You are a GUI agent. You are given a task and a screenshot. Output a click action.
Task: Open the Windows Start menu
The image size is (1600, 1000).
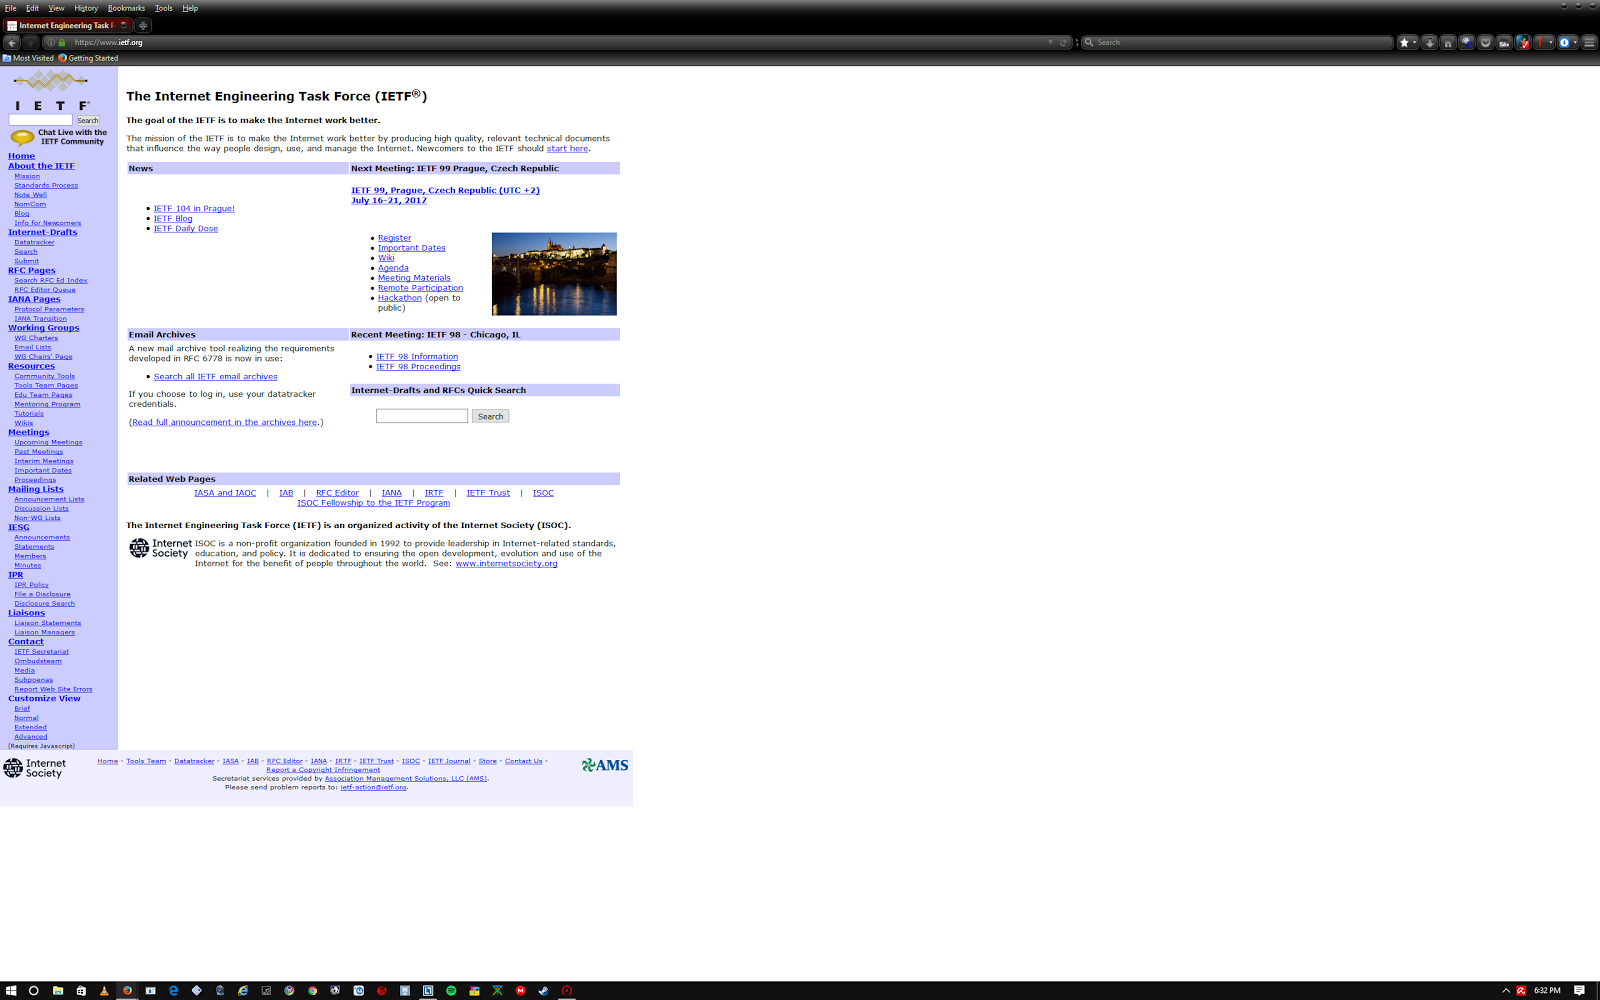(11, 990)
